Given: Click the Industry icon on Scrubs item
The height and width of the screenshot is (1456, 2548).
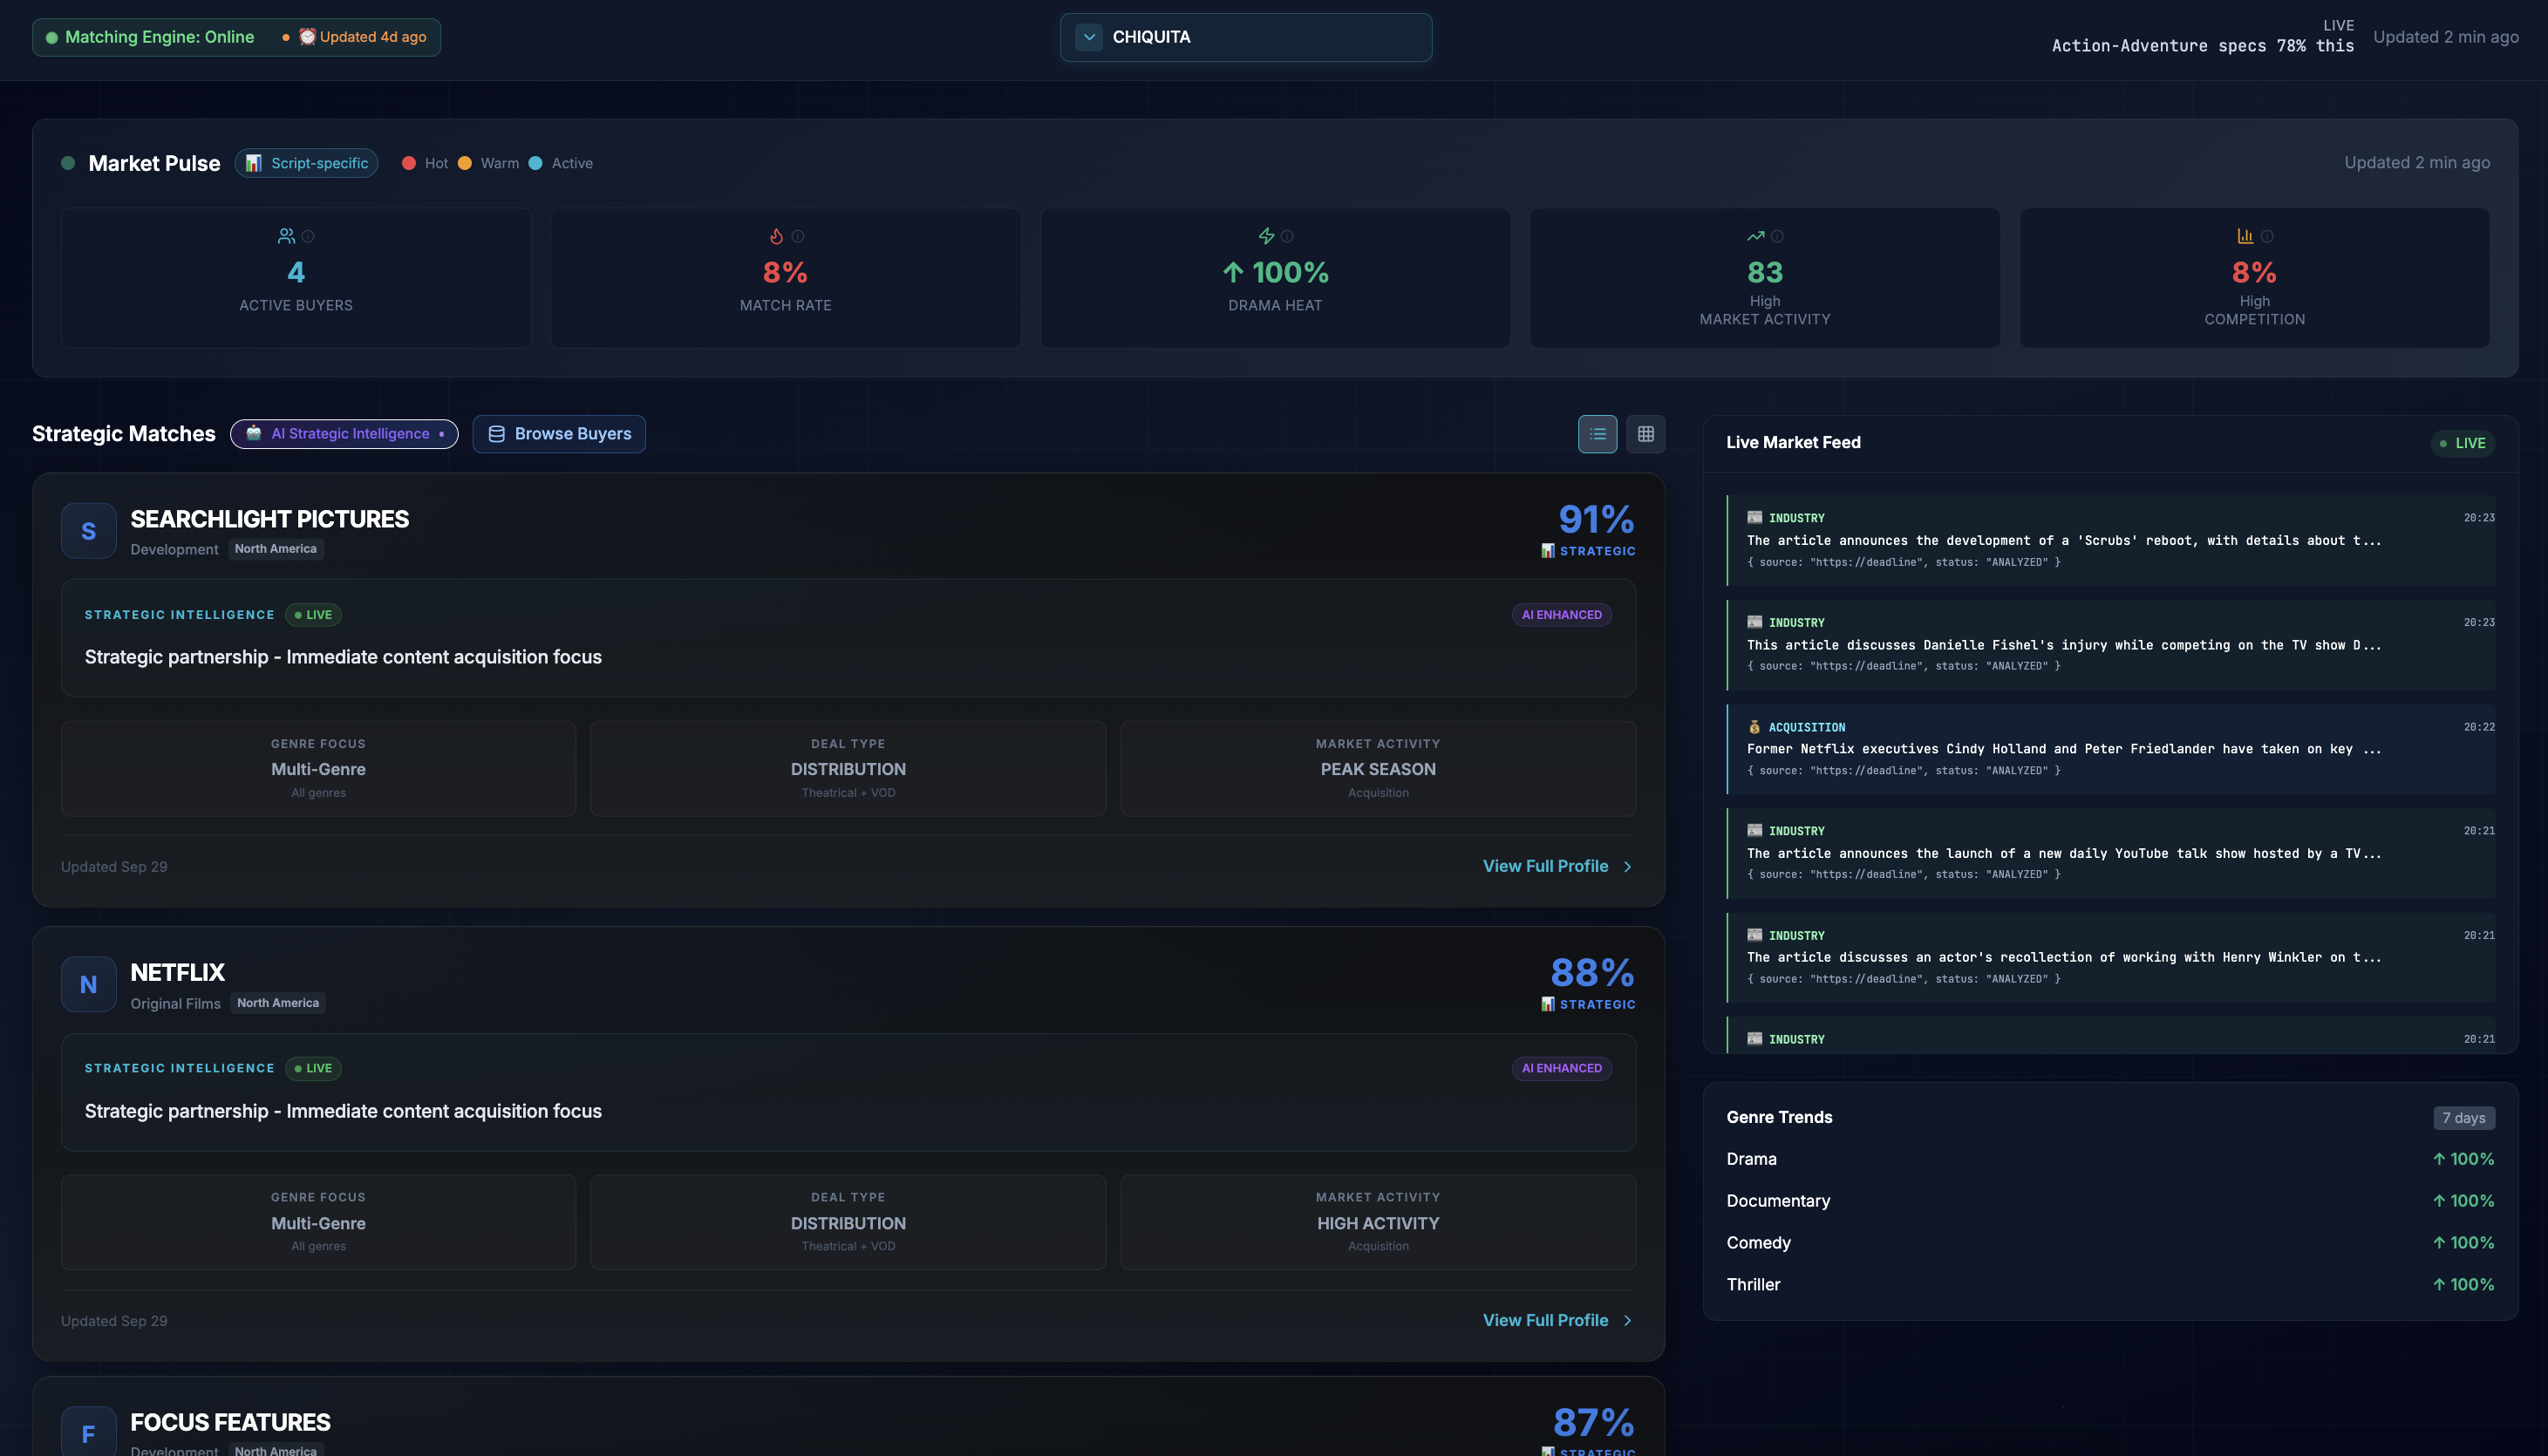Looking at the screenshot, I should click(1754, 518).
